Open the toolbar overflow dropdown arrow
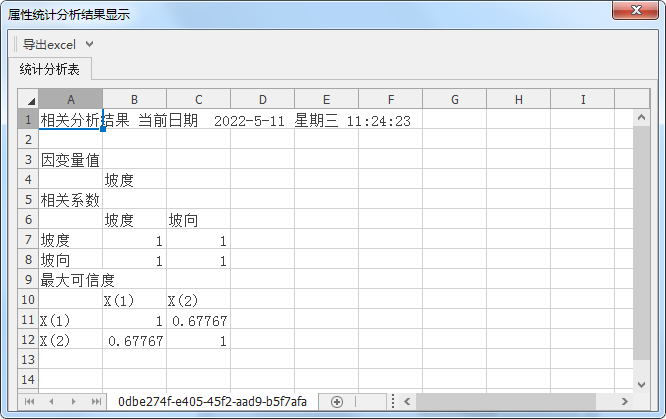666x419 pixels. click(90, 44)
